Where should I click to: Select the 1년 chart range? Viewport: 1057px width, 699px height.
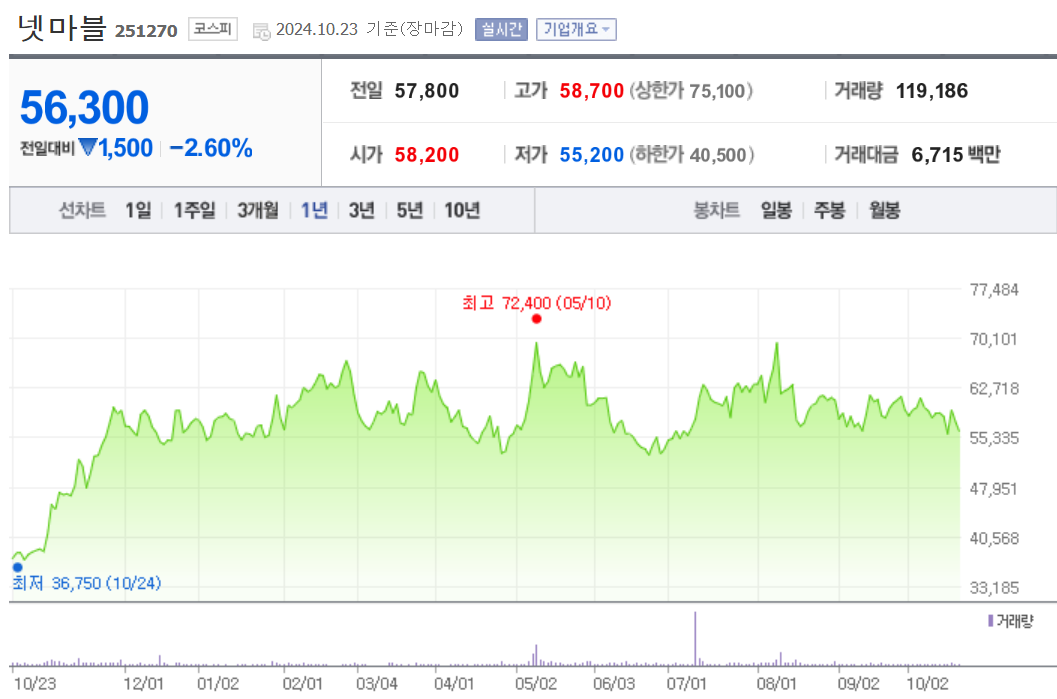pos(314,210)
